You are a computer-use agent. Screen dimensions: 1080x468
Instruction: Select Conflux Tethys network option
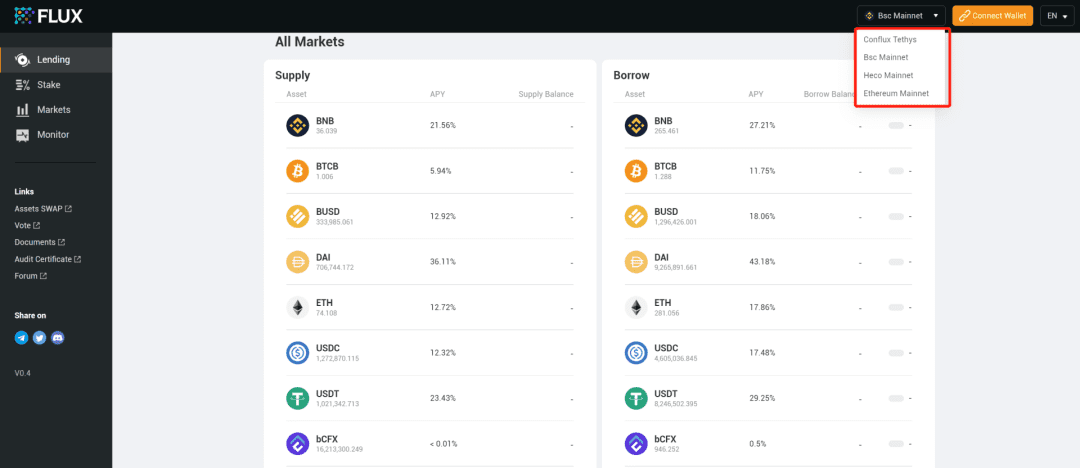[890, 39]
